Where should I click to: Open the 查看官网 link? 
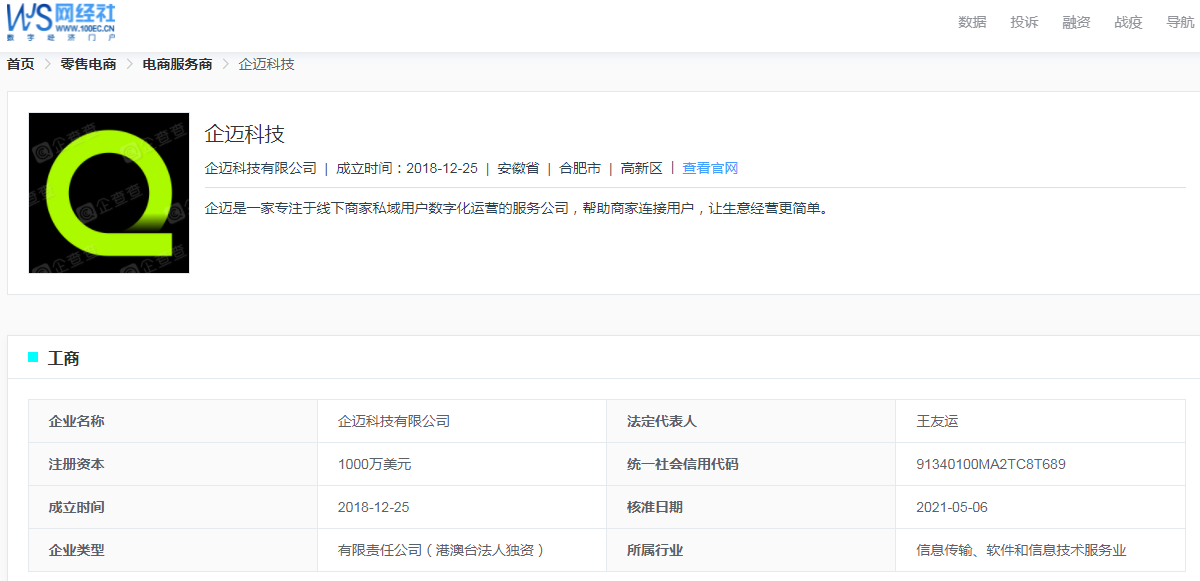click(710, 168)
